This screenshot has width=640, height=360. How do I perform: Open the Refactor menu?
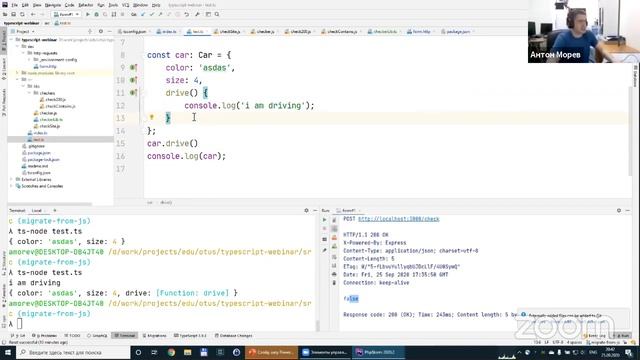coord(86,5)
